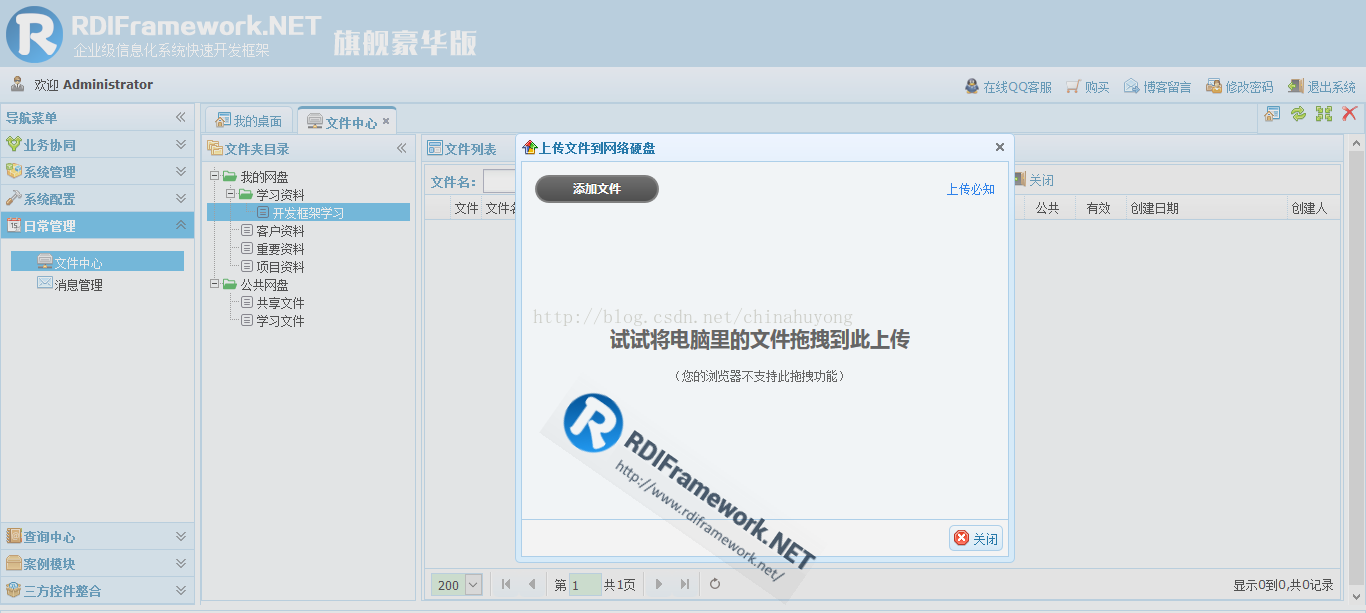Image resolution: width=1366 pixels, height=613 pixels.
Task: Click the 退出系统 exit door icon
Action: coord(1296,86)
